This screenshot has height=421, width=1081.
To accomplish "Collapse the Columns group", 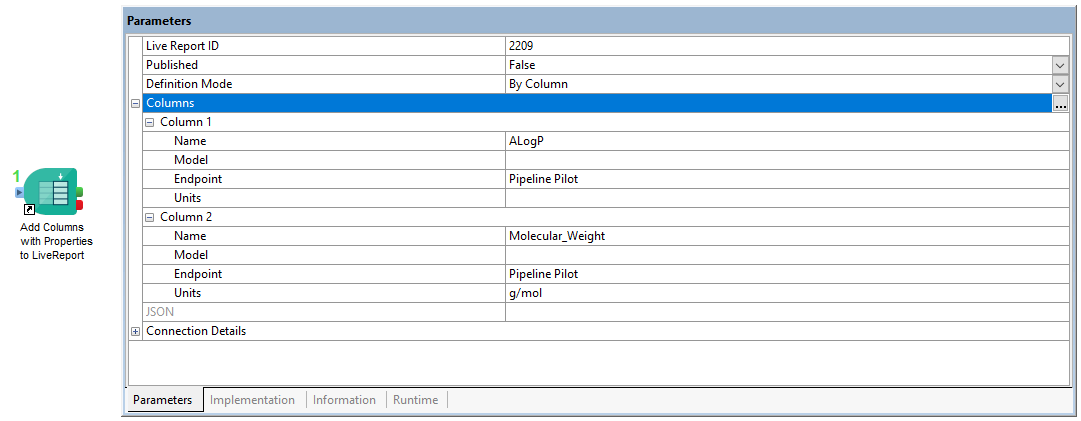I will click(x=135, y=103).
